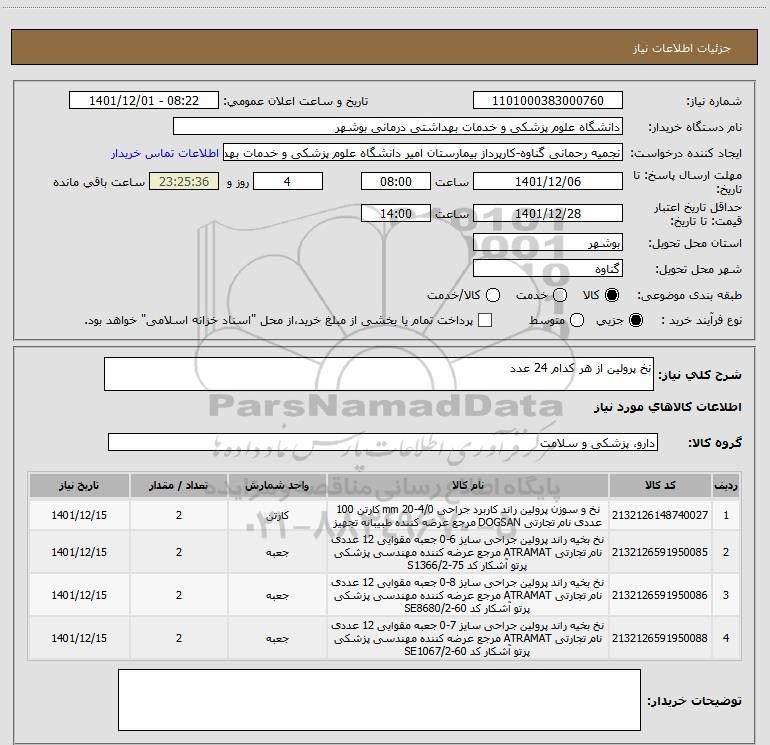Screen dimensions: 770x745
Task: Choose the جزیی purchase type radio
Action: [635, 320]
